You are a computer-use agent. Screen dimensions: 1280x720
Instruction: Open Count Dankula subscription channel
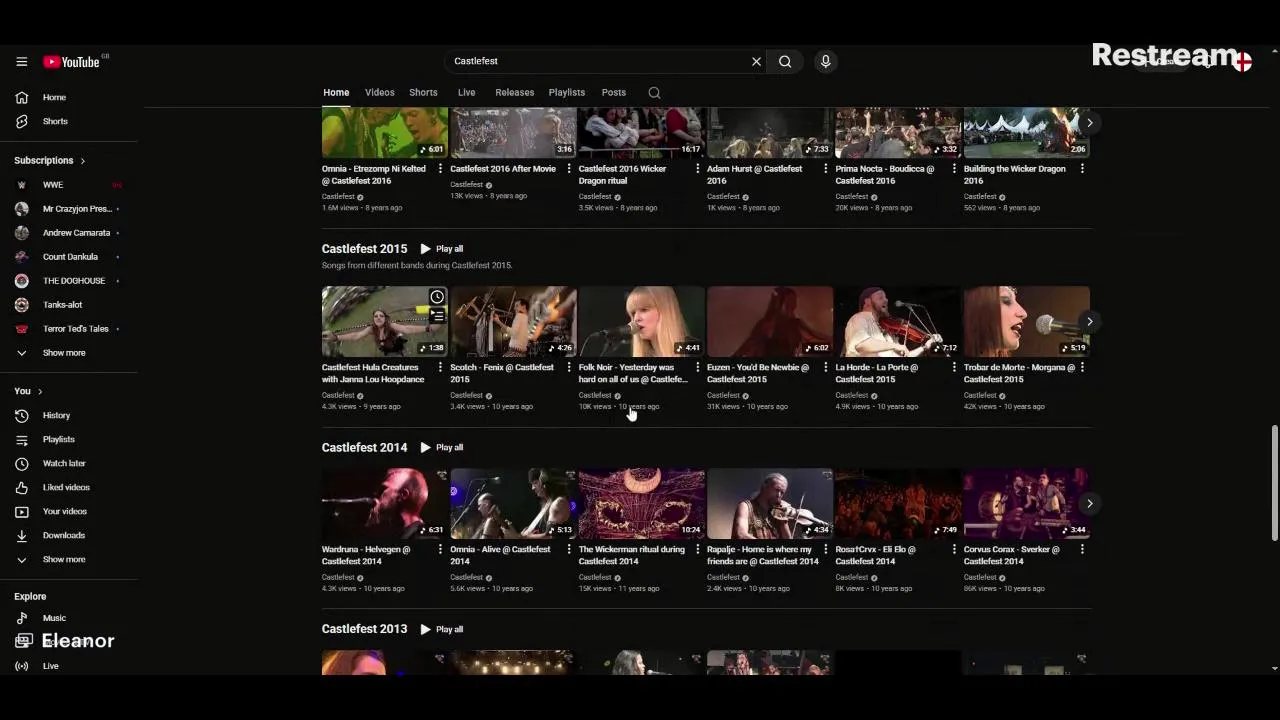coord(68,257)
